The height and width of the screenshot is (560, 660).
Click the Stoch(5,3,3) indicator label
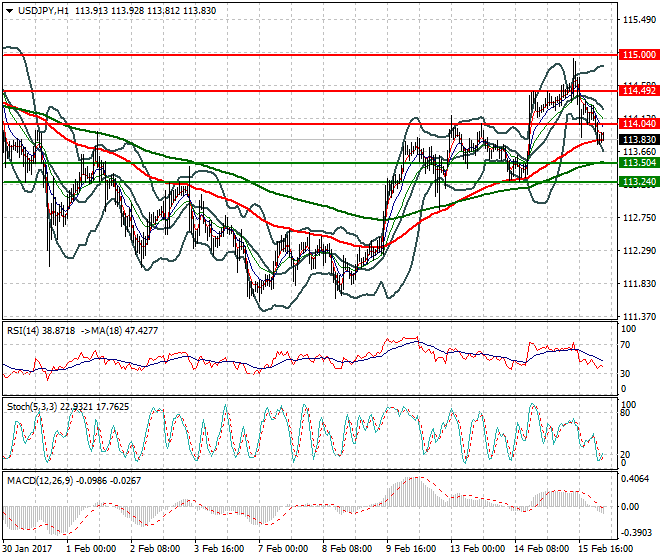[32, 407]
